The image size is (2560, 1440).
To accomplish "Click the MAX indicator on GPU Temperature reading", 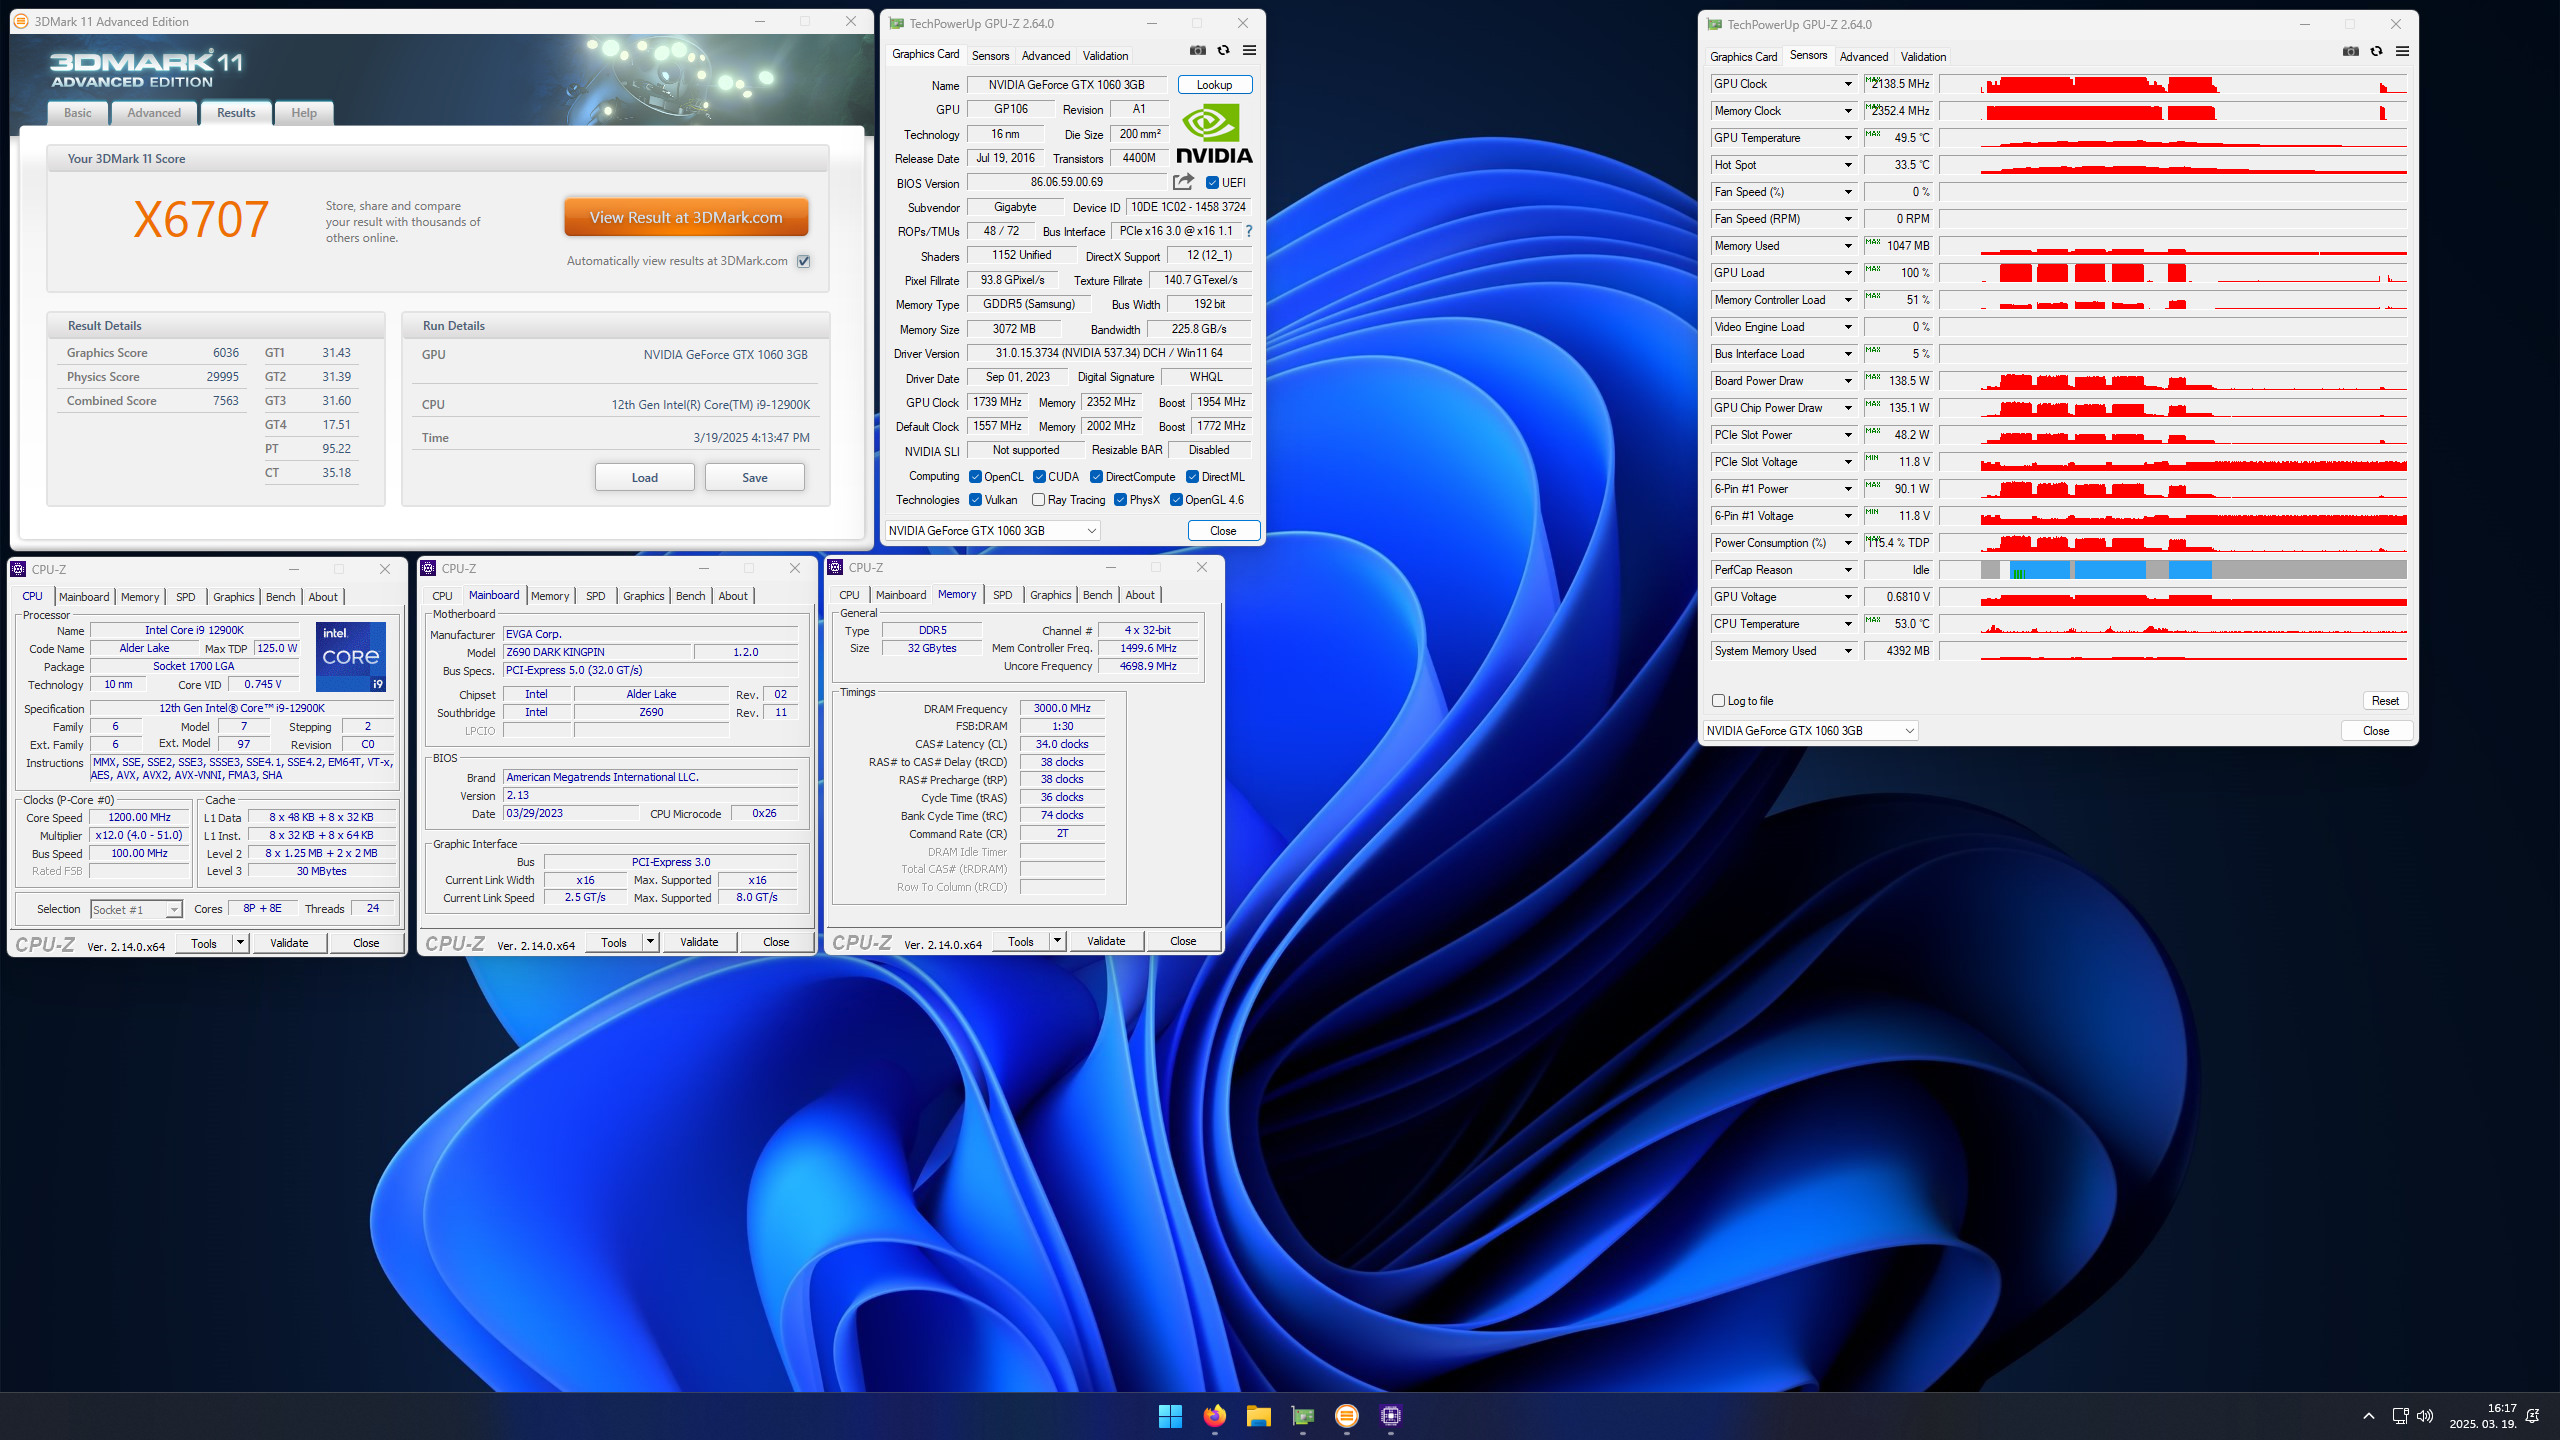I will tap(1873, 134).
